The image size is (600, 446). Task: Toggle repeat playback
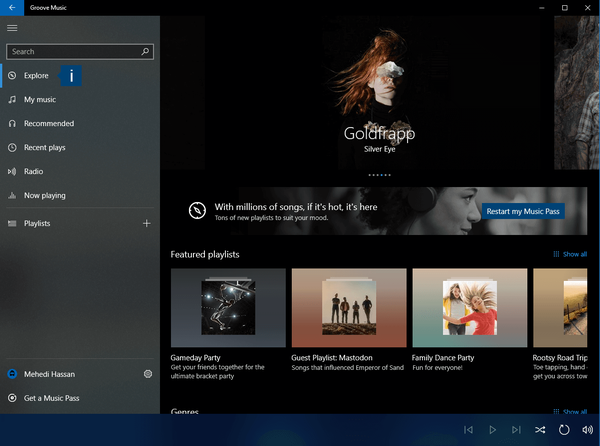click(564, 430)
